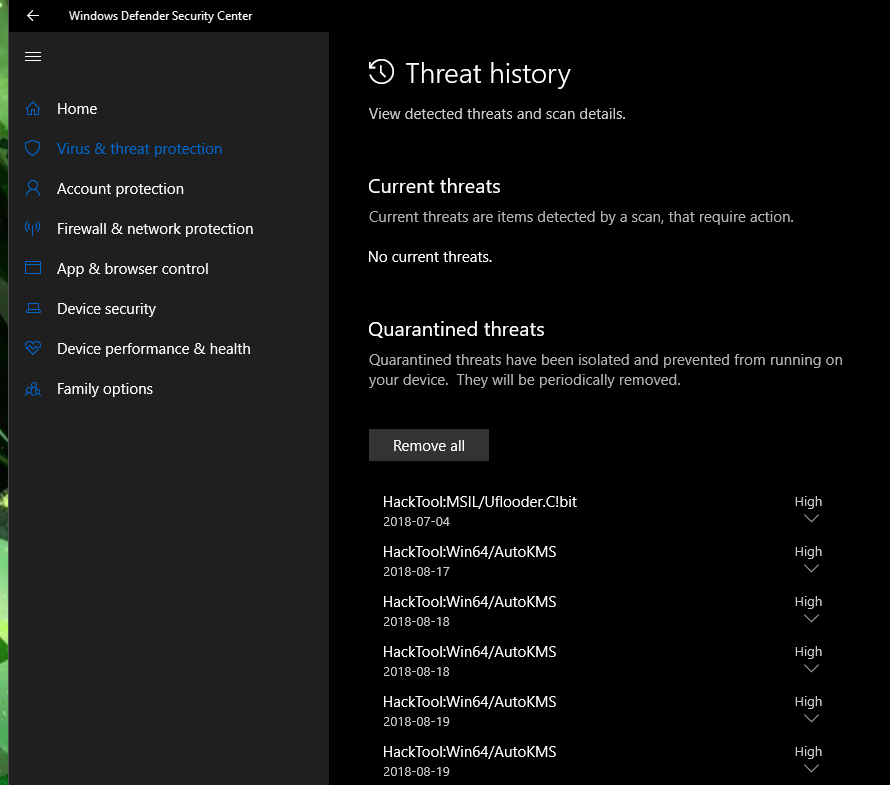Click the Threat history clock icon

coord(380,72)
